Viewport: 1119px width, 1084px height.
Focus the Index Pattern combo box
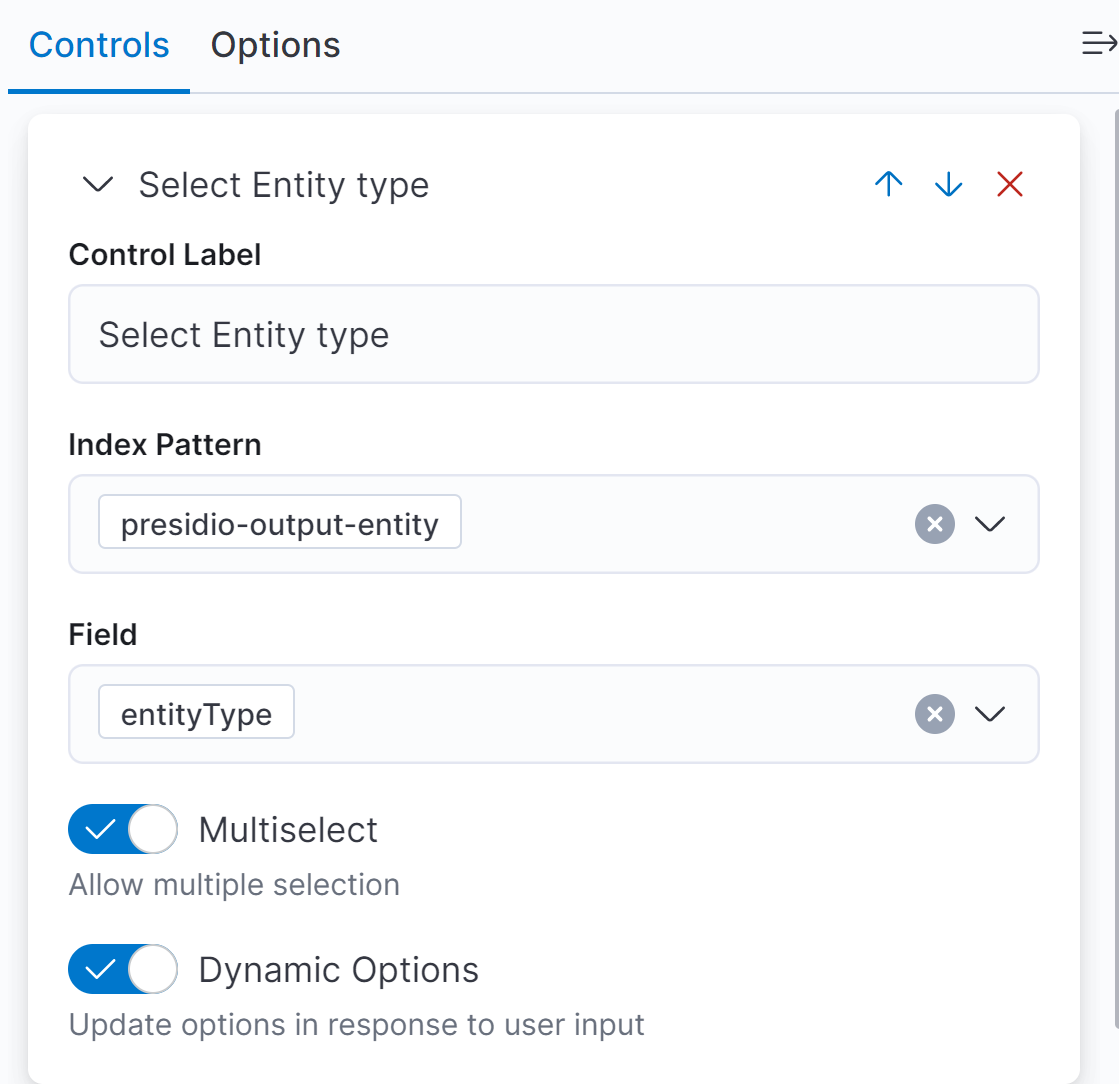point(650,524)
